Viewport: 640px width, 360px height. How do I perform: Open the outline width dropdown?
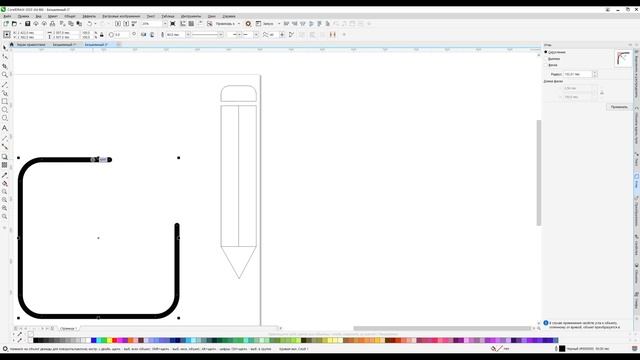point(188,35)
